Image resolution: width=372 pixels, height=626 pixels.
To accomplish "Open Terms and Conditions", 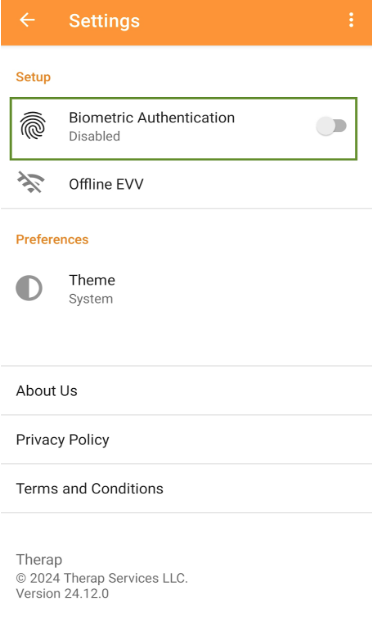I will tap(186, 488).
